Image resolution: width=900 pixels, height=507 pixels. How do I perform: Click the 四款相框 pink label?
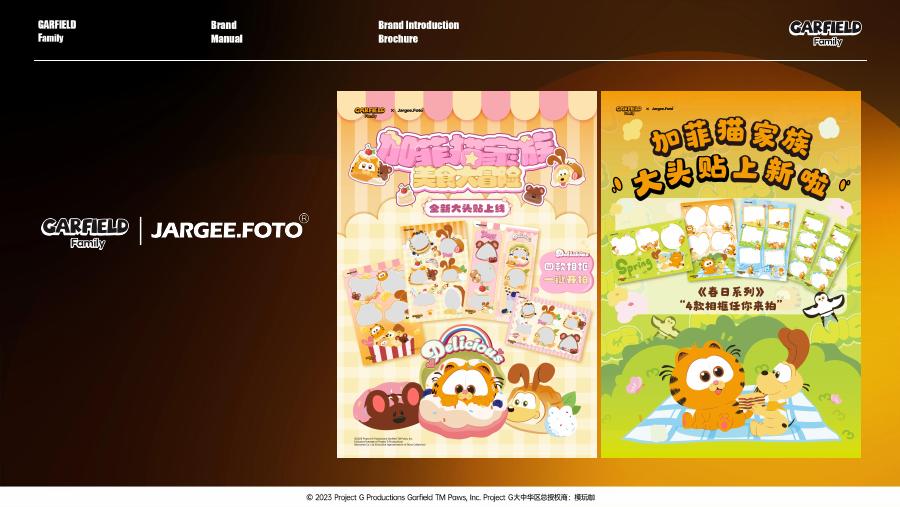coord(567,272)
